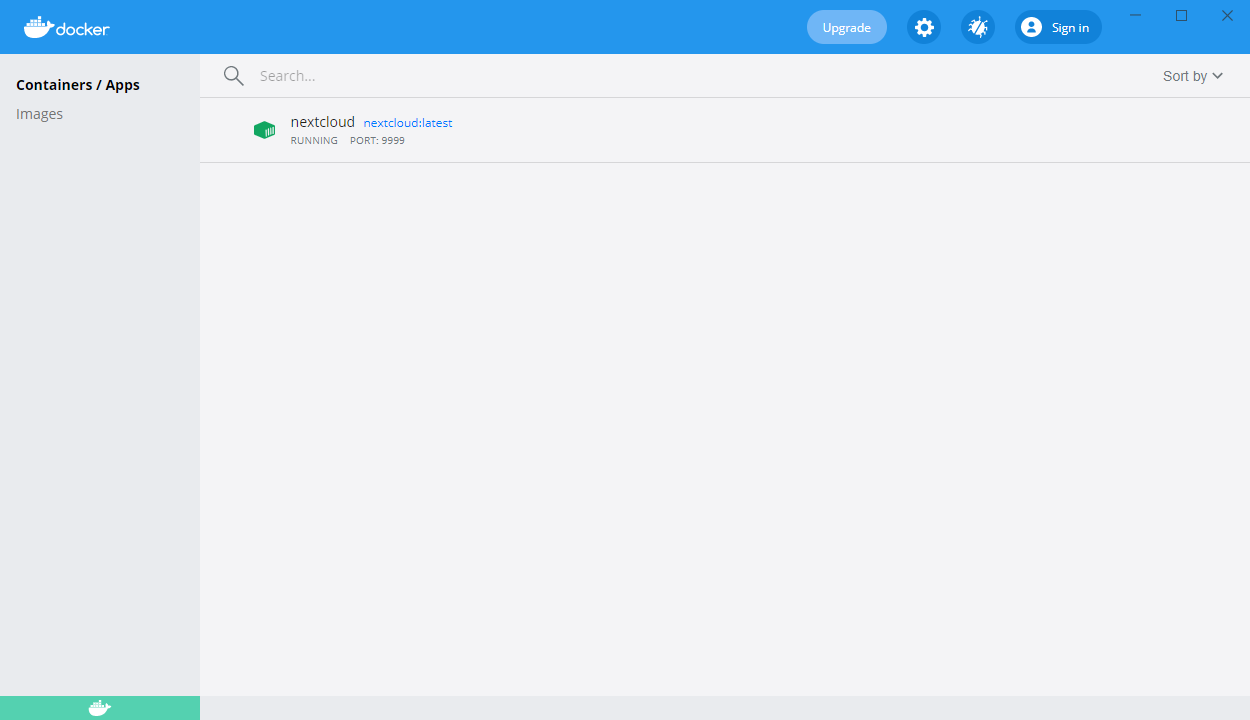This screenshot has height=720, width=1250.
Task: Click the Docker whale logo in the header
Action: [40, 27]
